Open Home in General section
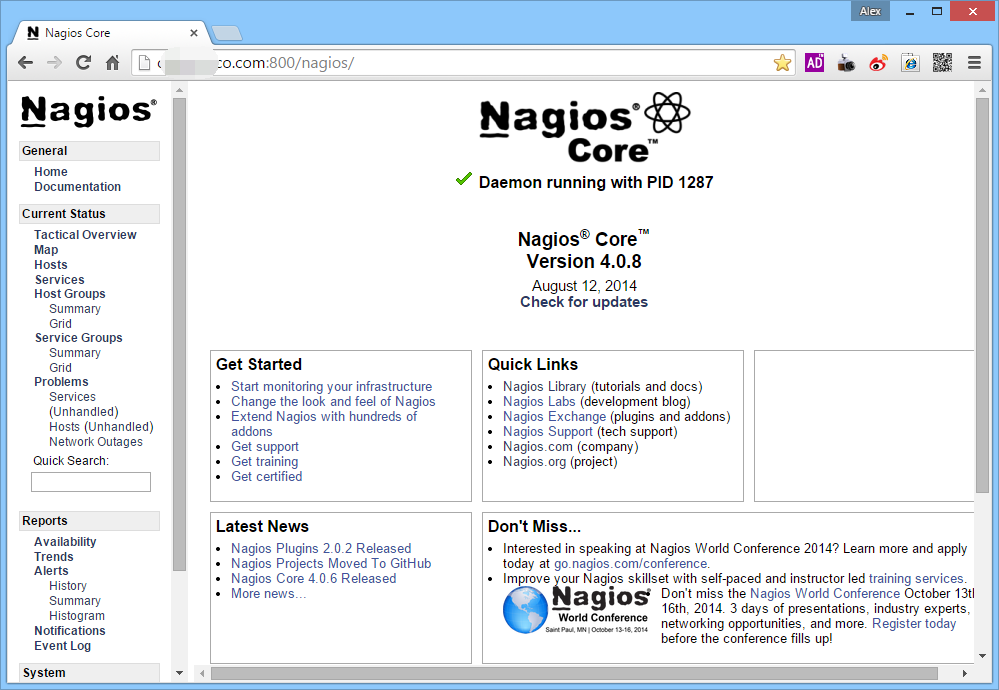Image resolution: width=999 pixels, height=690 pixels. (51, 171)
